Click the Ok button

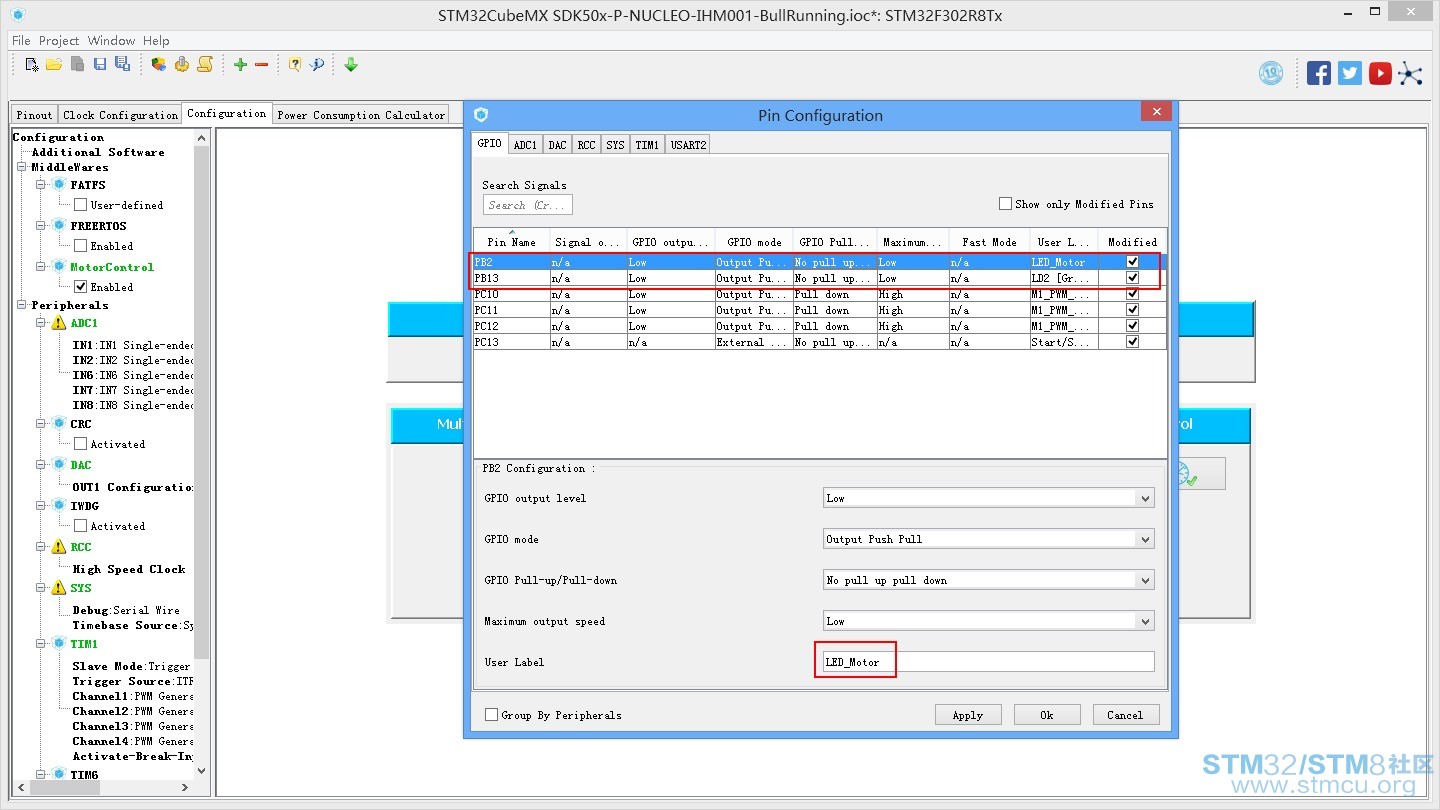tap(1047, 715)
